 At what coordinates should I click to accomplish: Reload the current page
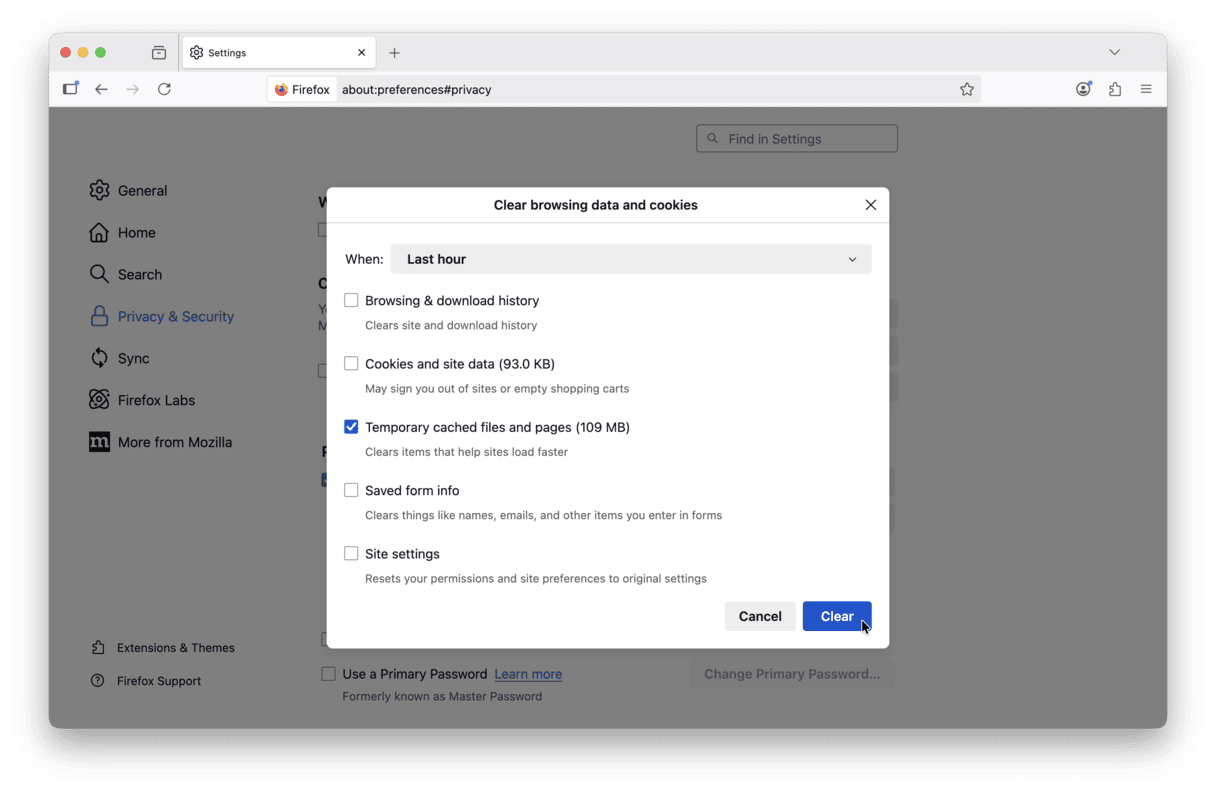pyautogui.click(x=164, y=88)
